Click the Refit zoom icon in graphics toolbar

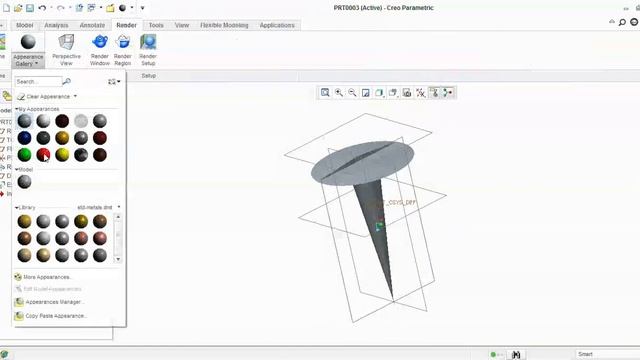pyautogui.click(x=325, y=93)
